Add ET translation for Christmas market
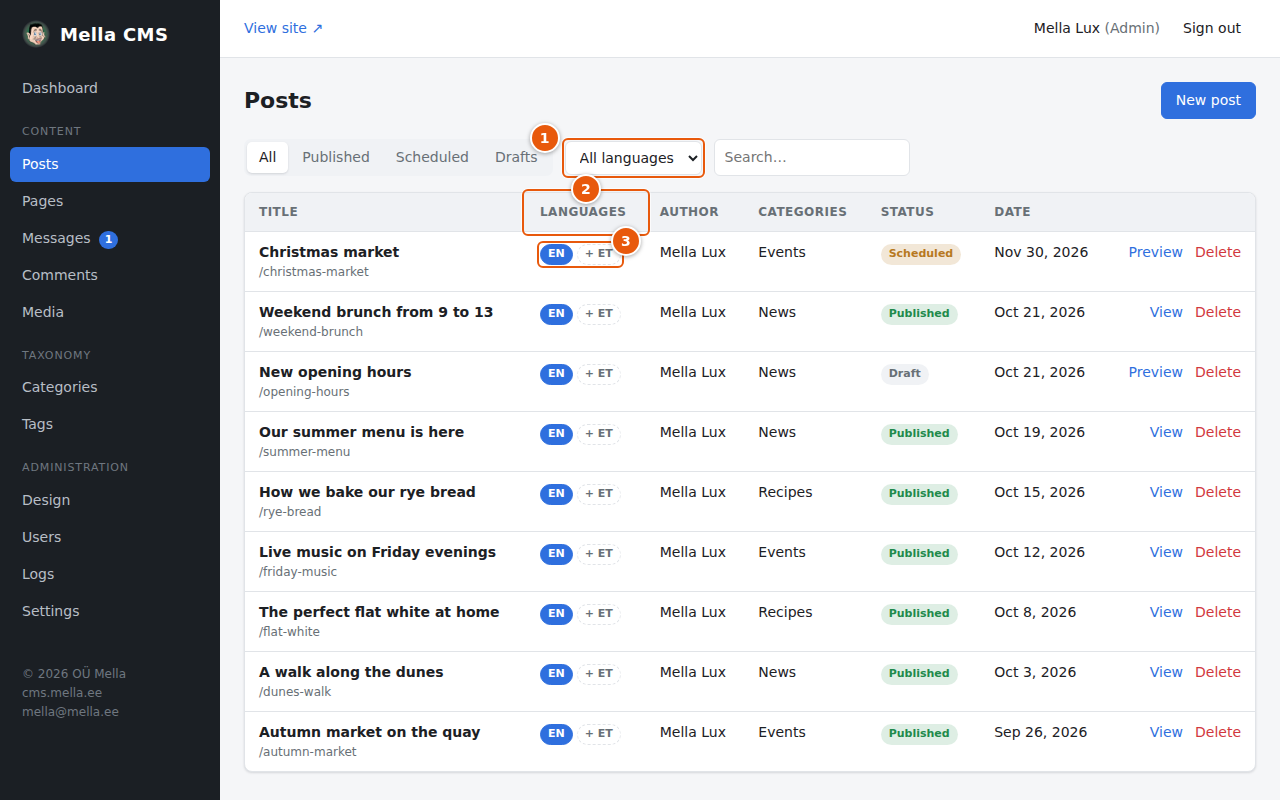The width and height of the screenshot is (1280, 800). (x=599, y=254)
